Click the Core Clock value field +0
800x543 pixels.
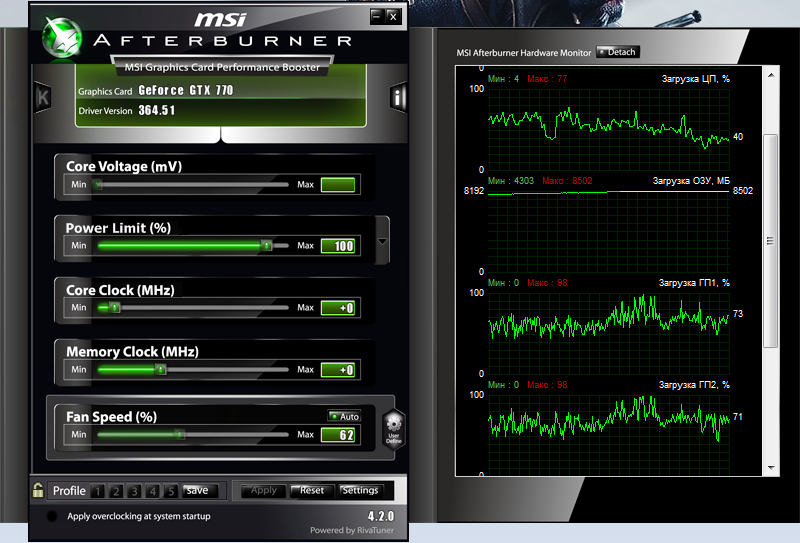point(338,308)
